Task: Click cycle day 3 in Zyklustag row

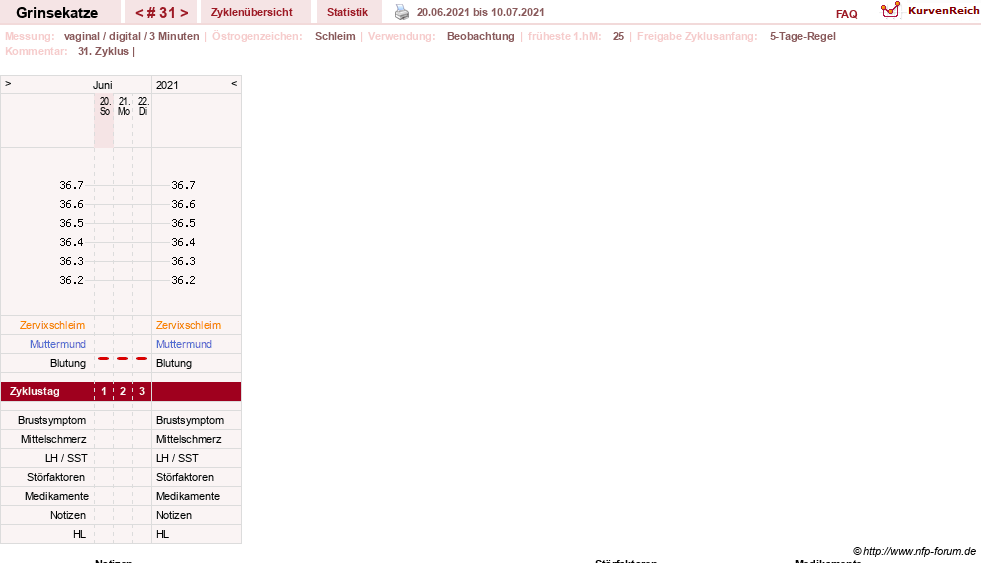Action: click(142, 392)
